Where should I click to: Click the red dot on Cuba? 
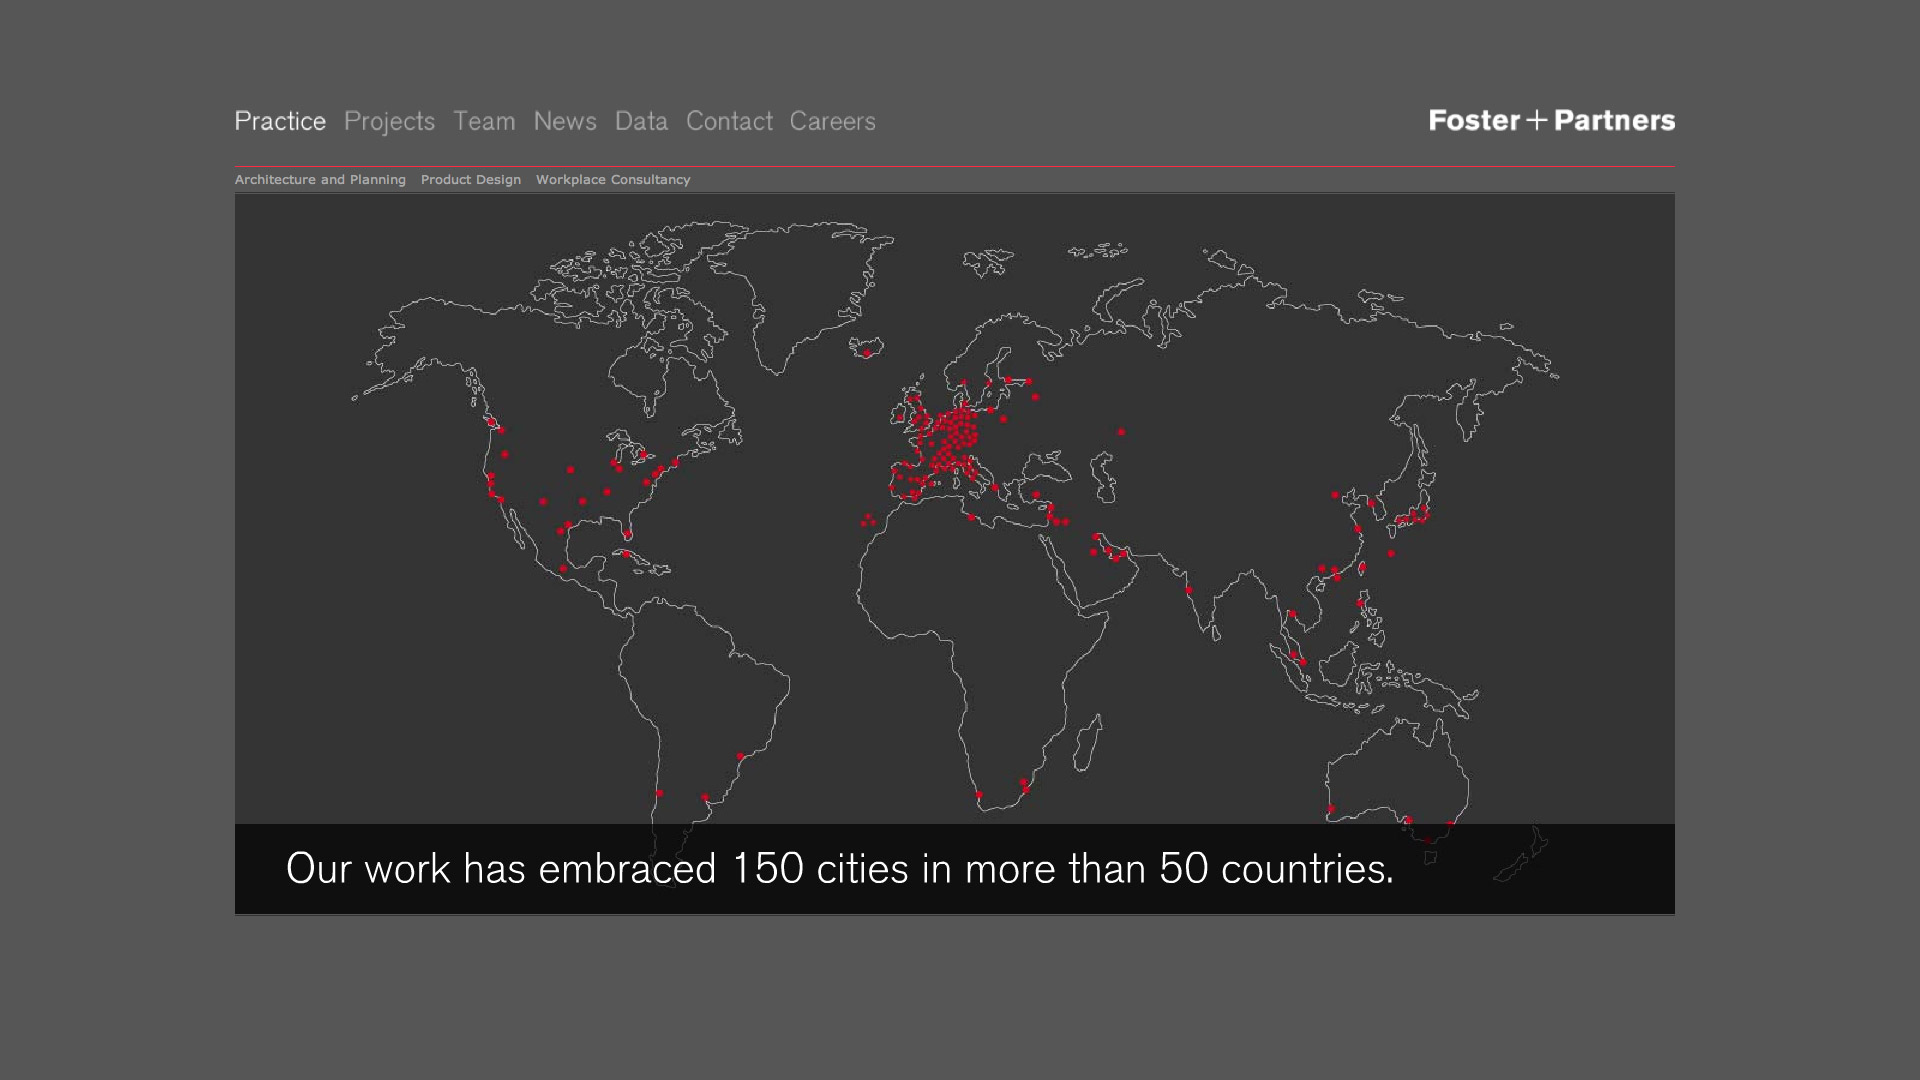click(x=626, y=554)
